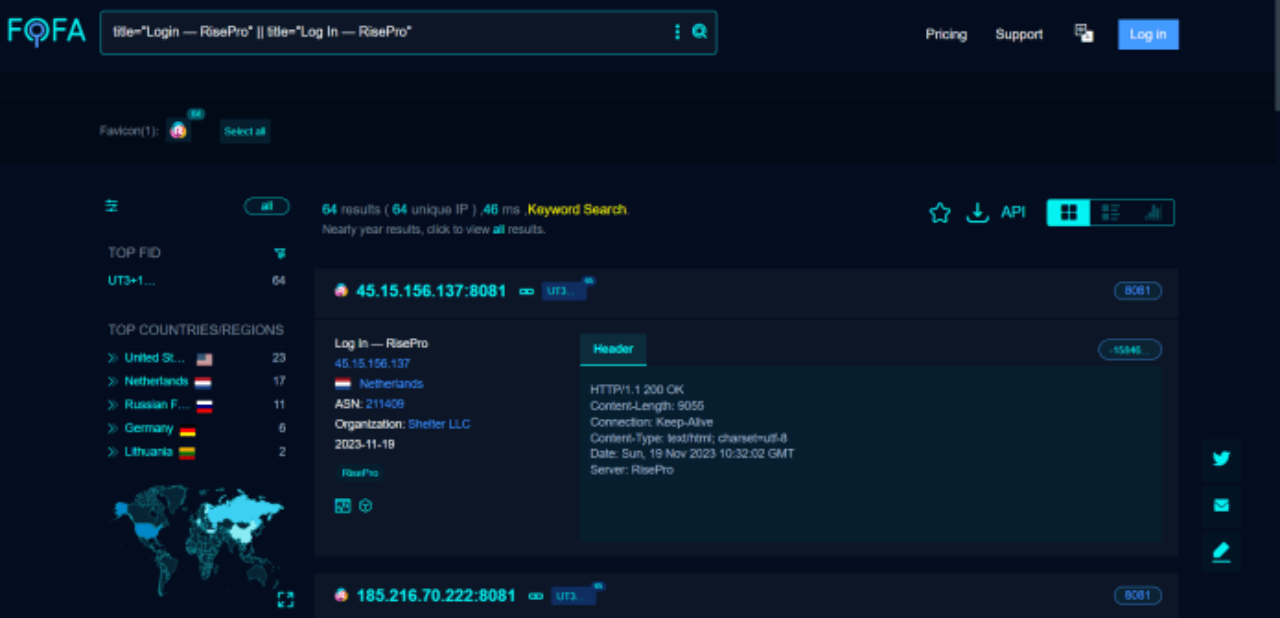Viewport: 1280px width, 618px height.
Task: Open link icon beside 185.216.70.222:8081
Action: coord(536,596)
